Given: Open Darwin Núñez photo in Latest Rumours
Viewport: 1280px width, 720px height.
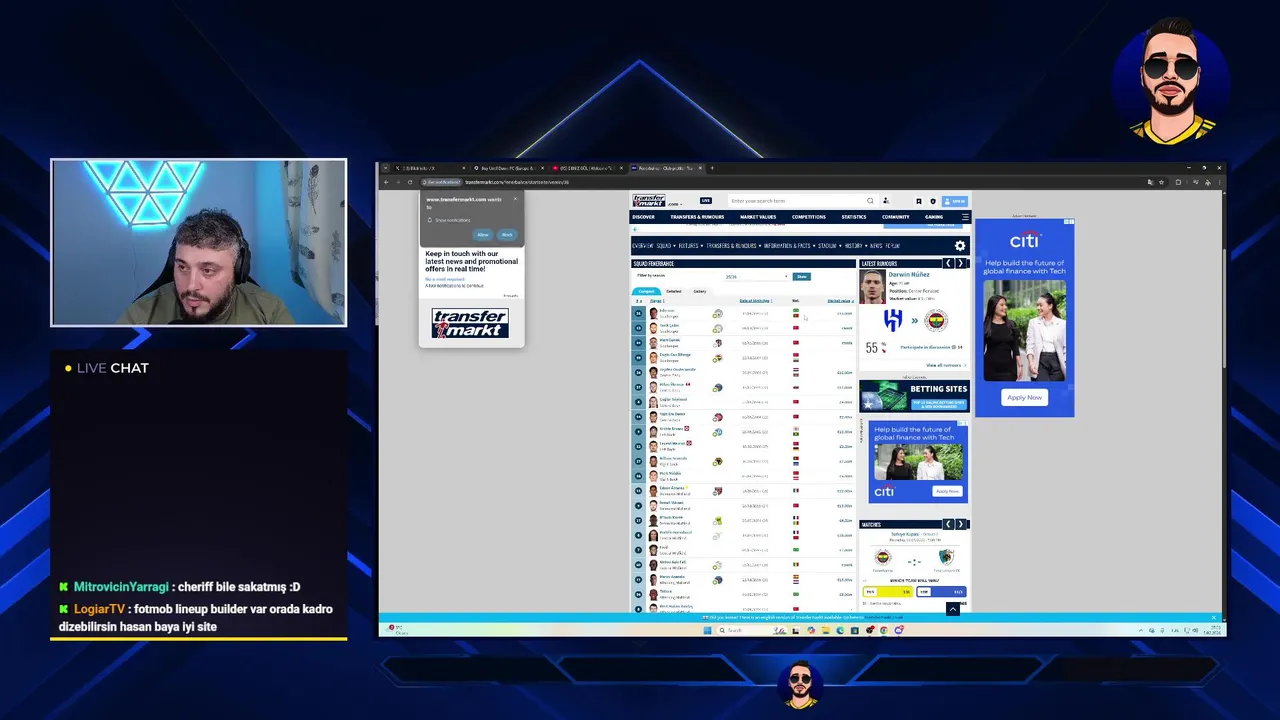Looking at the screenshot, I should [x=873, y=286].
